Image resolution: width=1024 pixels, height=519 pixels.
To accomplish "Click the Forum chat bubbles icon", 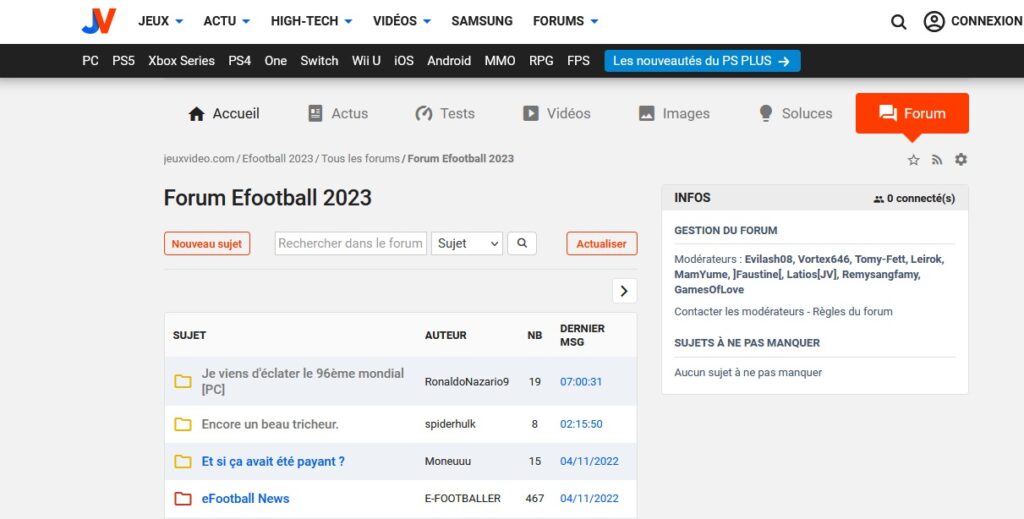I will pos(888,114).
